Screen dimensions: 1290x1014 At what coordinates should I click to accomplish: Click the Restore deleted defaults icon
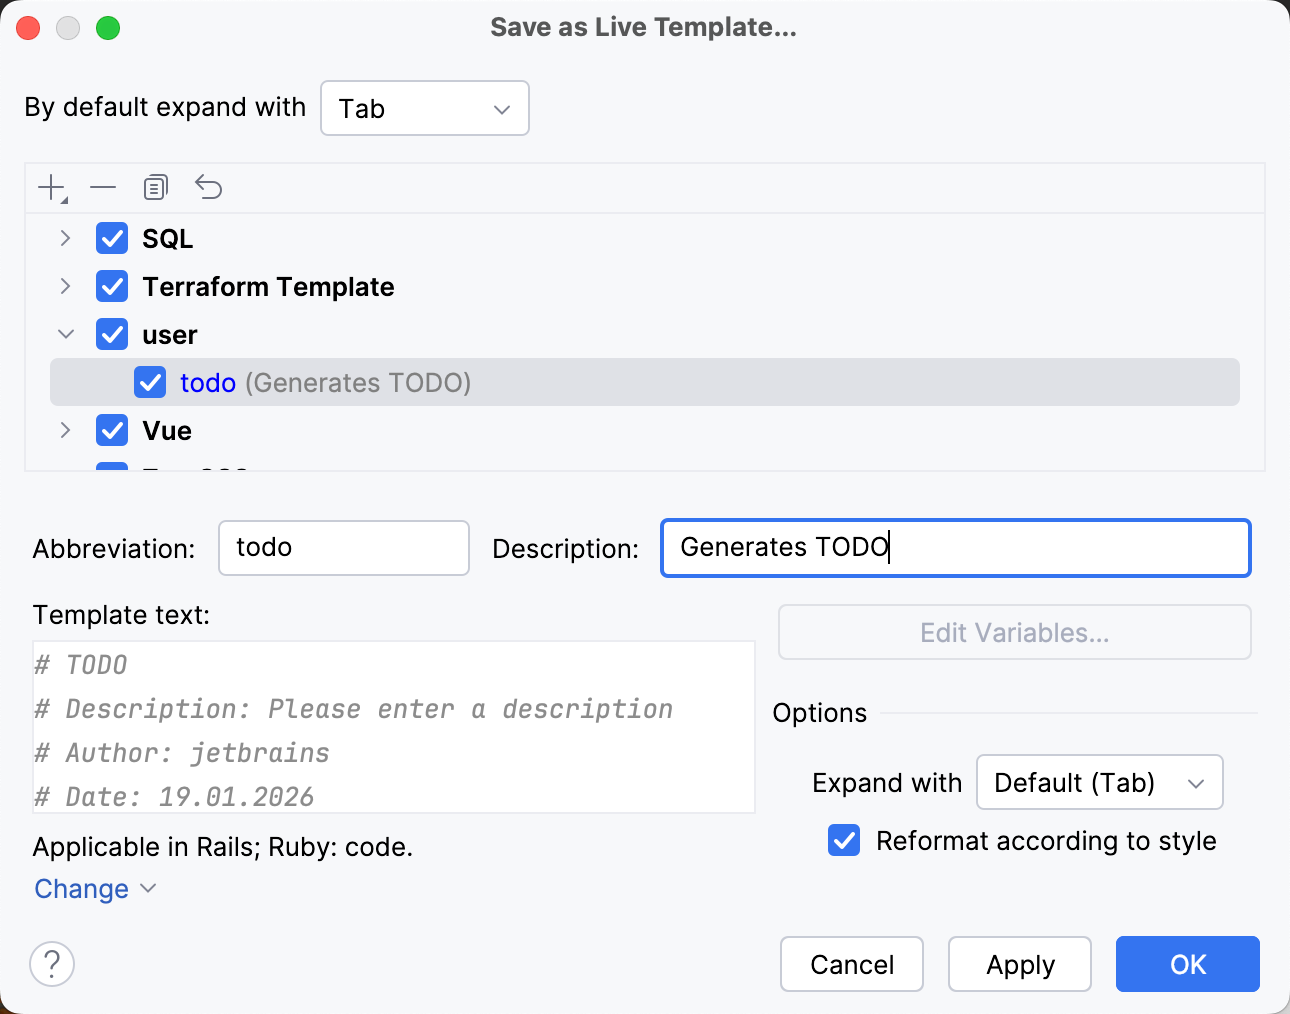(x=208, y=187)
